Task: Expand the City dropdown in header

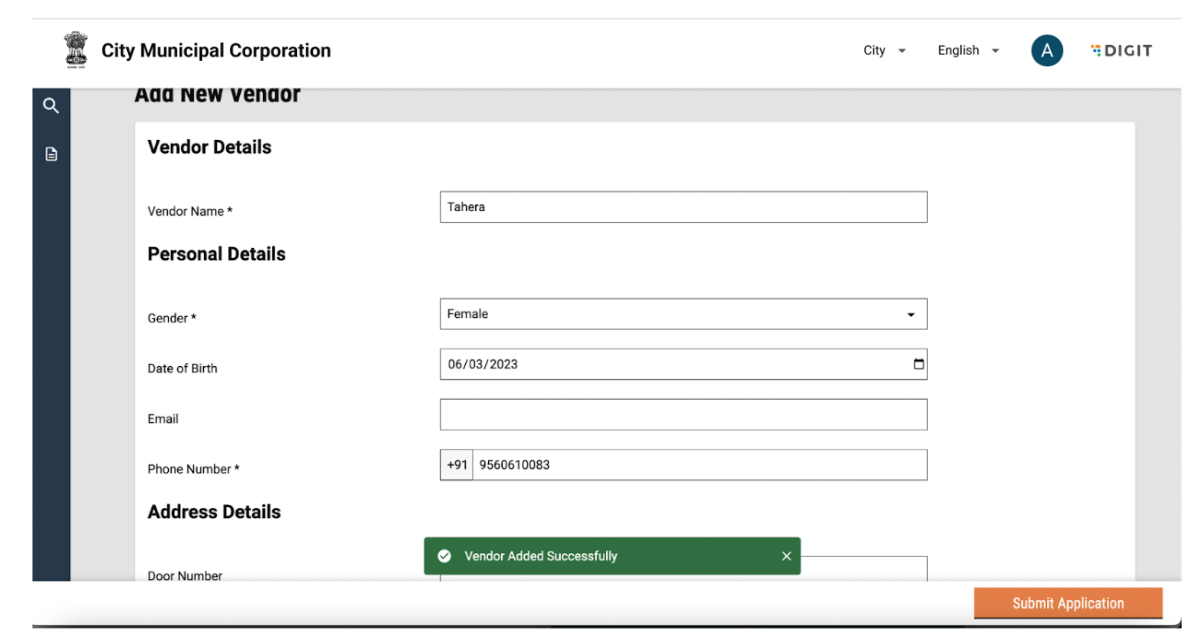Action: click(x=884, y=51)
